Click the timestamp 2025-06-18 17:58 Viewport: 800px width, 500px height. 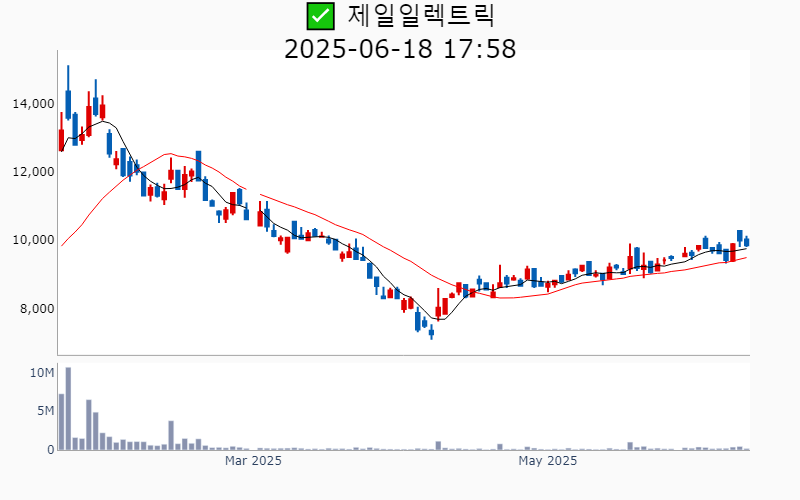coord(400,49)
